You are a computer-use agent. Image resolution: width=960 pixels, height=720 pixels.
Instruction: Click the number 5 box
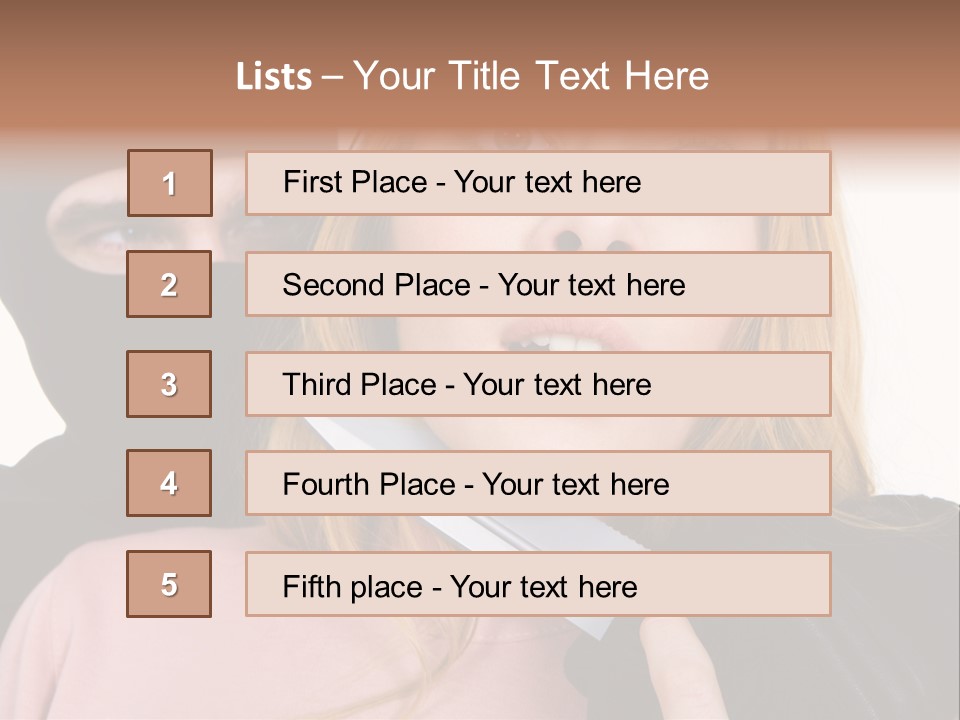[x=169, y=584]
